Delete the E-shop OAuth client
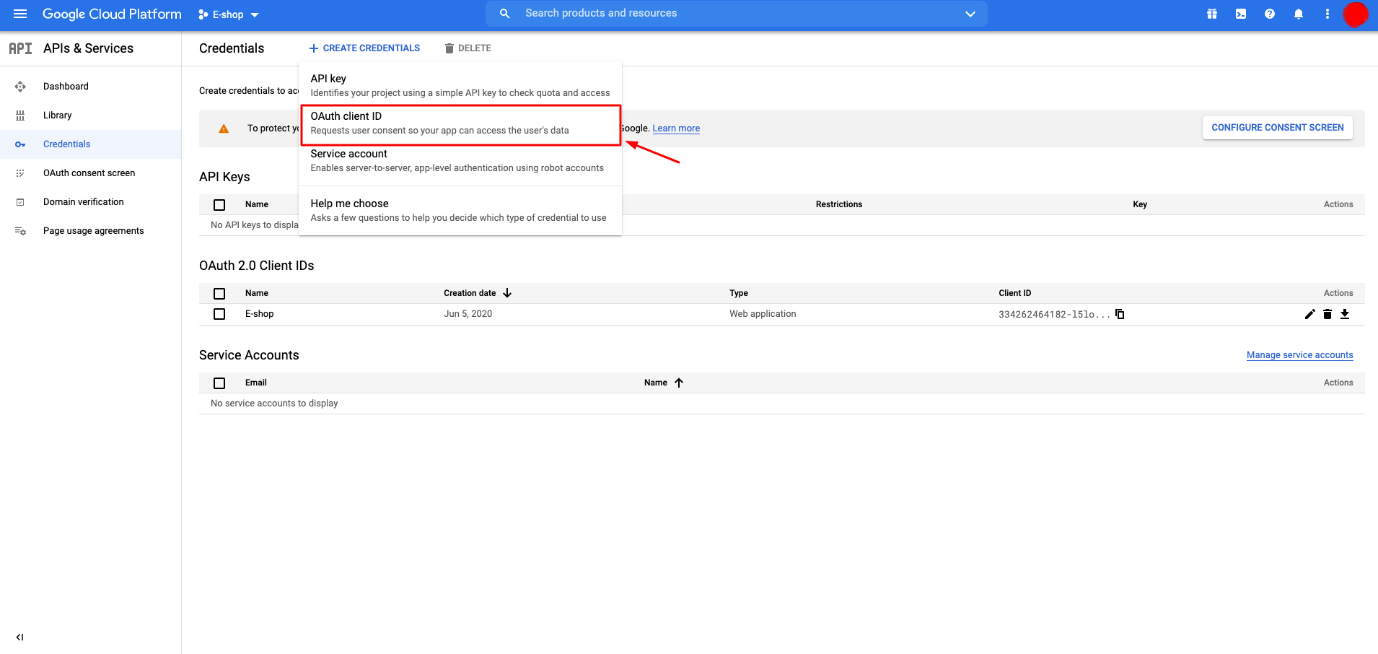 (1327, 314)
